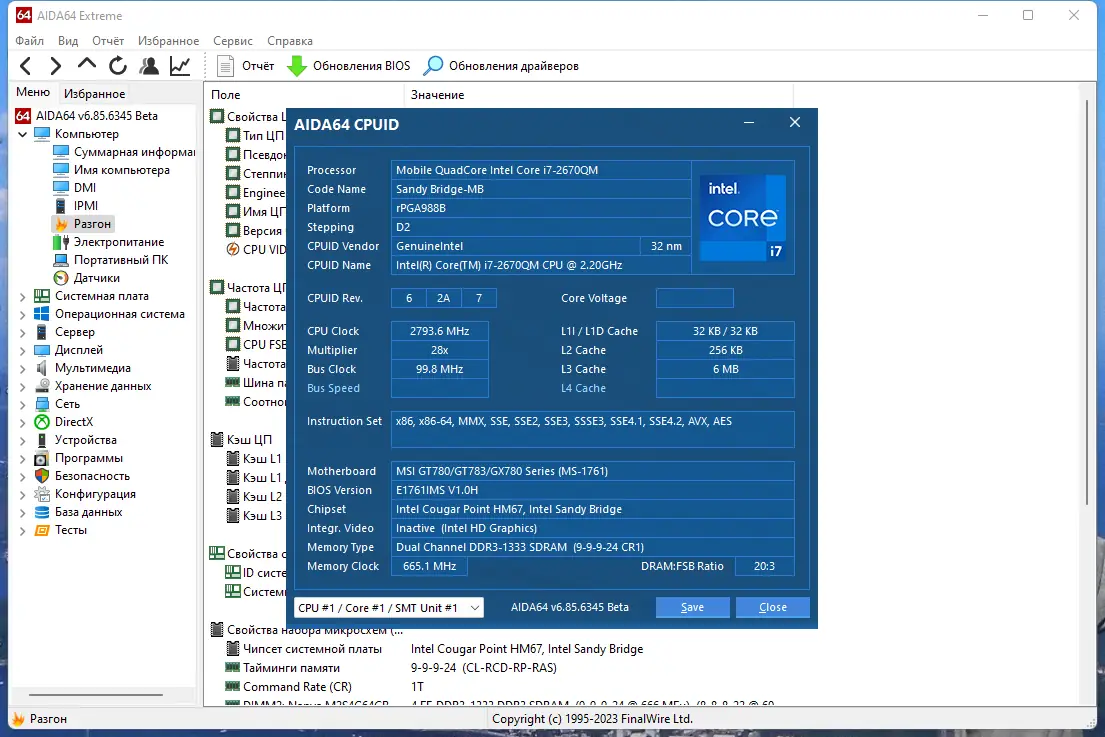
Task: Select Суммарная информация tree item
Action: click(124, 152)
